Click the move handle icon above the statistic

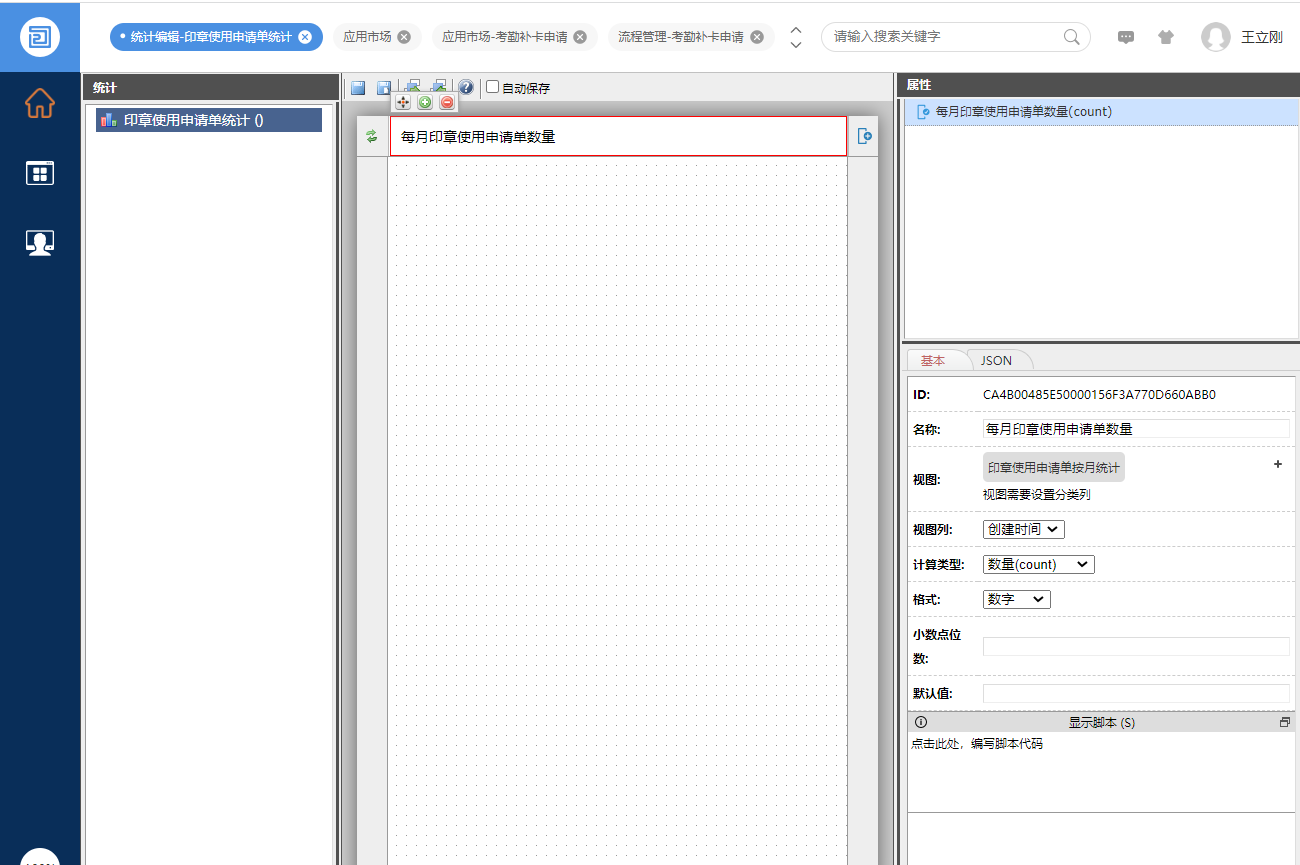403,102
